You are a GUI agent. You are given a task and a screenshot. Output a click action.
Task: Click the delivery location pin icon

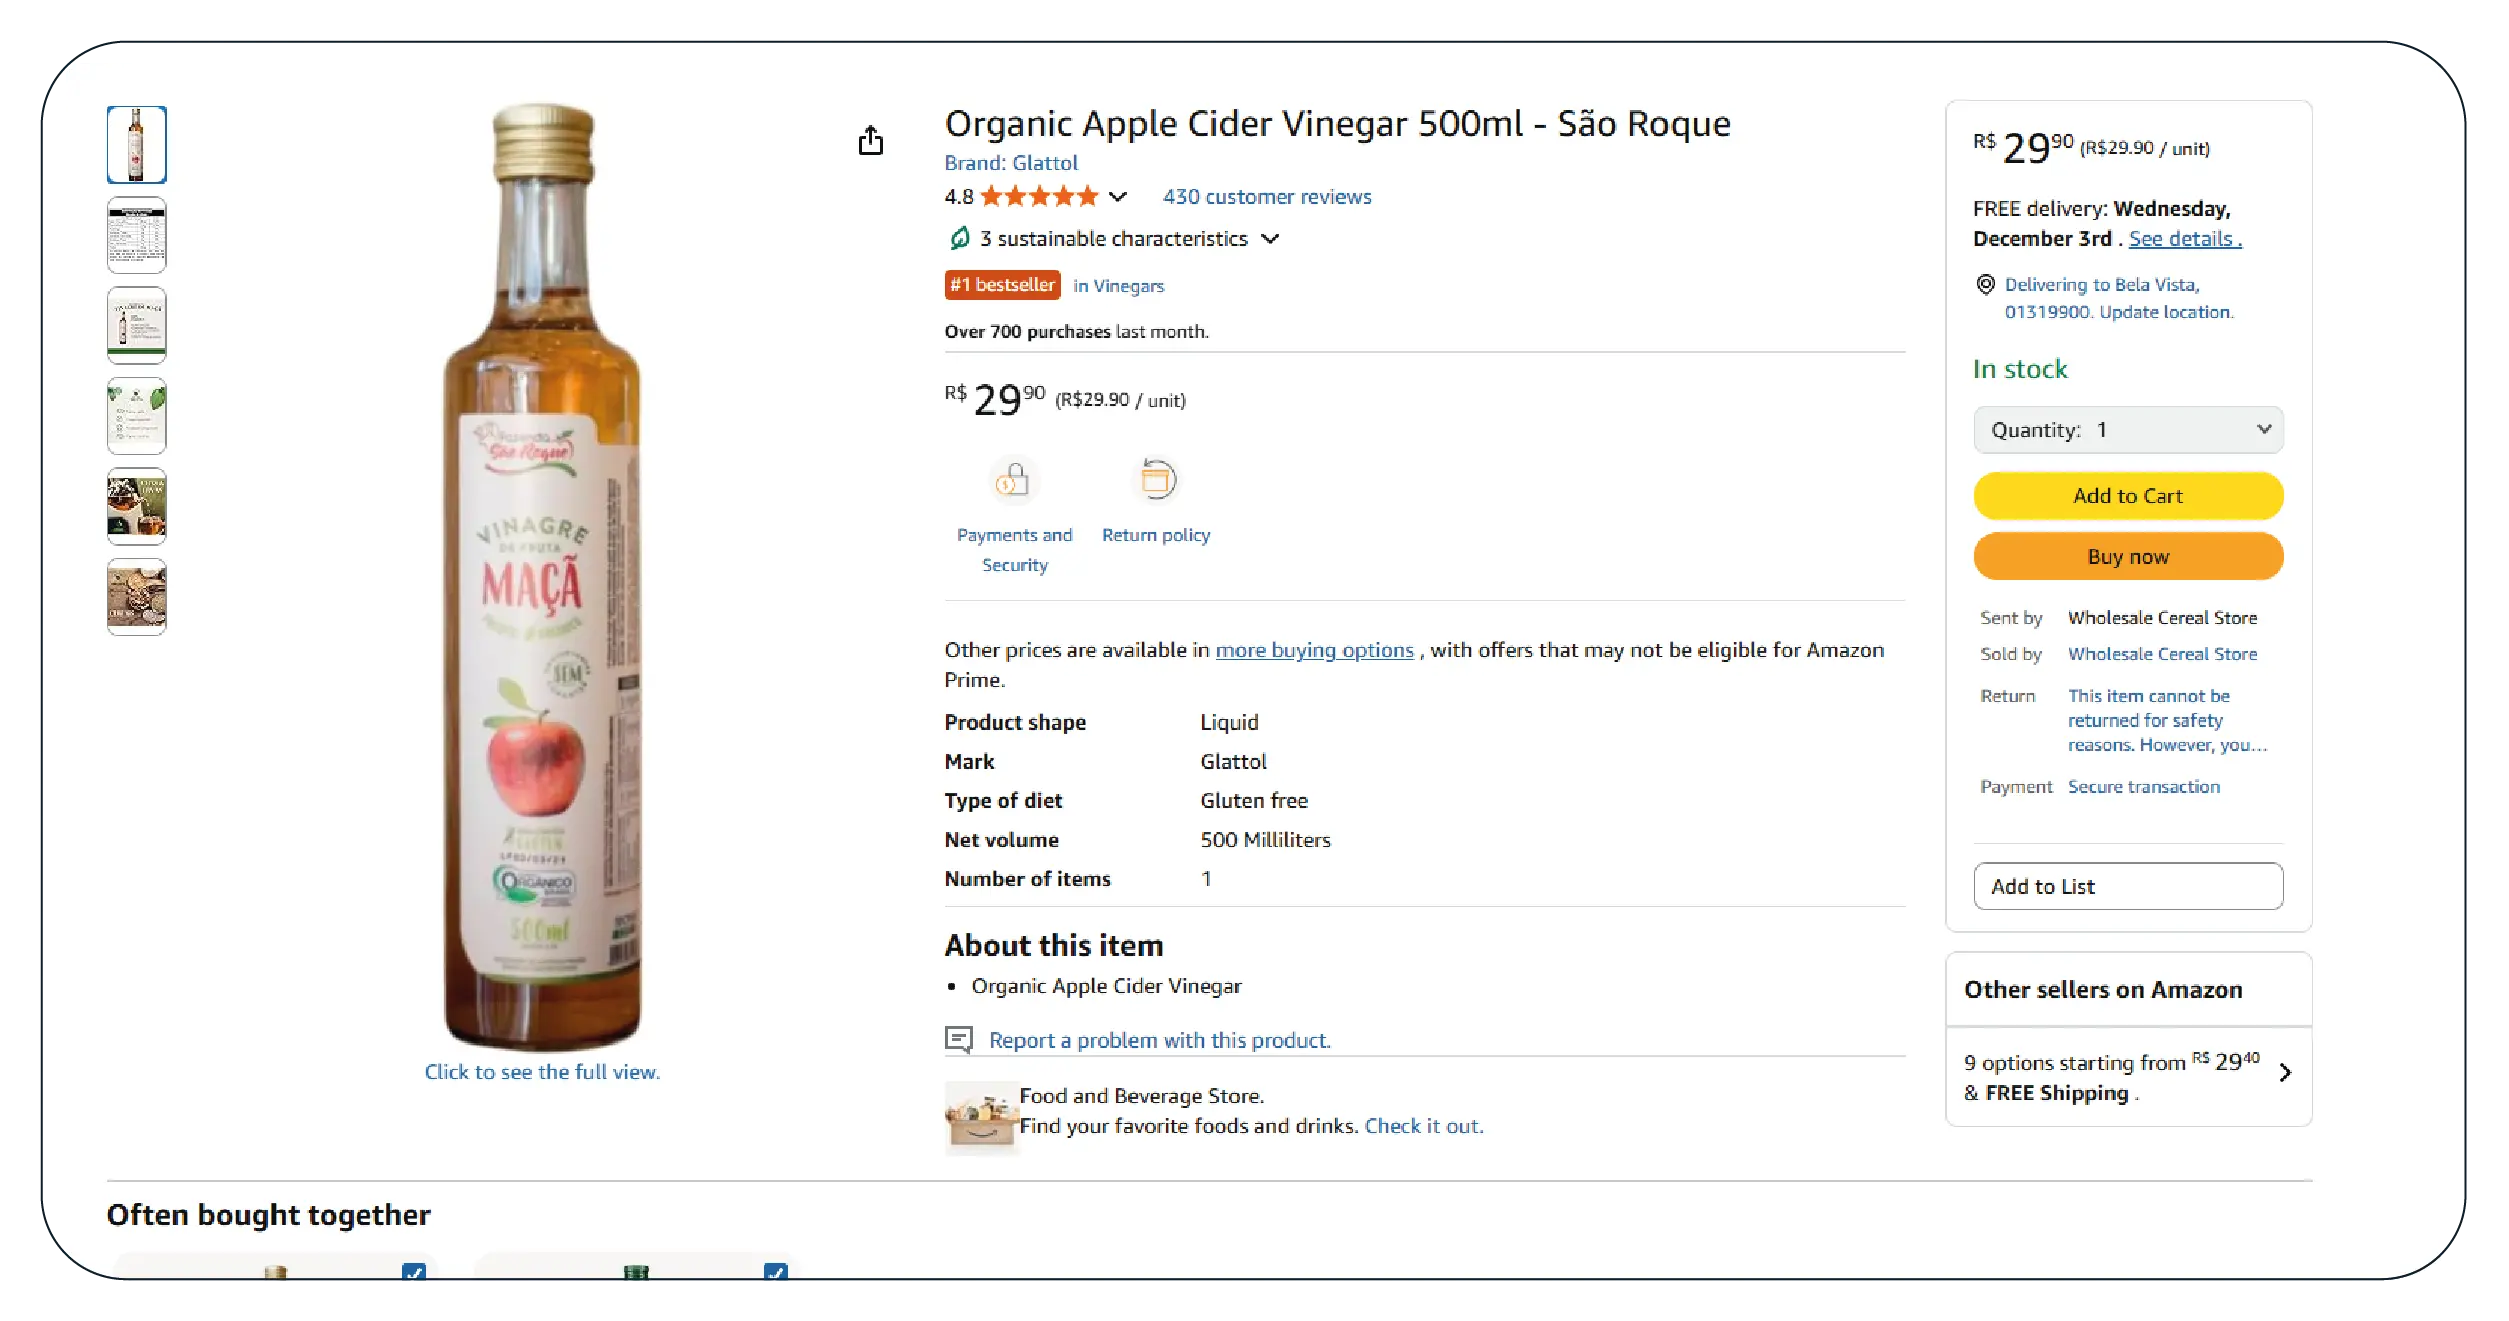pos(1985,285)
